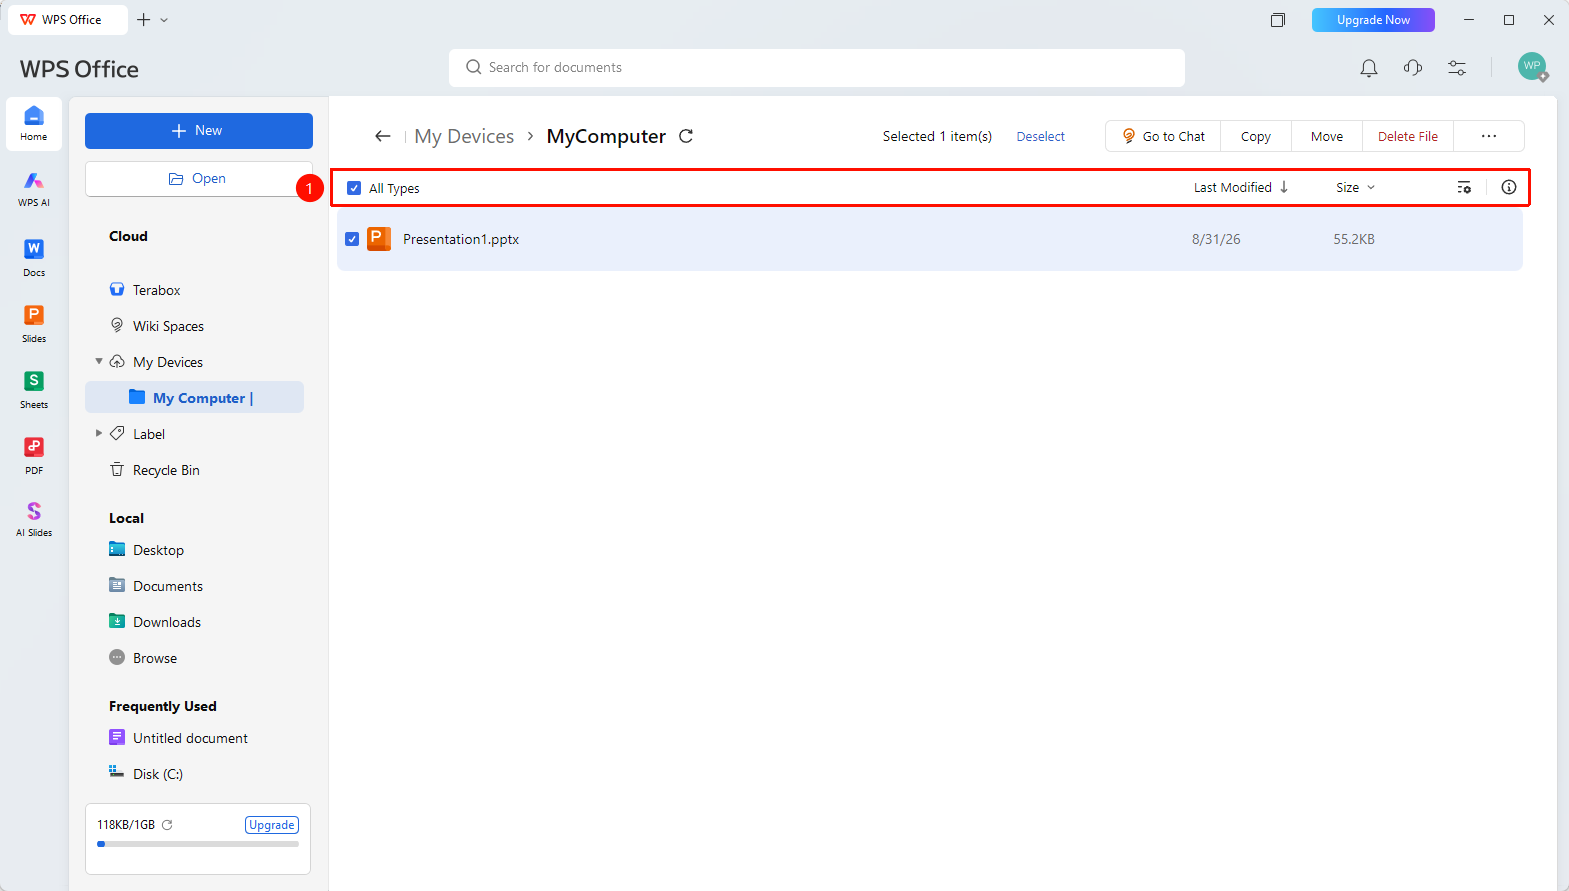Click the Deselect link
This screenshot has height=891, width=1569.
pos(1041,137)
